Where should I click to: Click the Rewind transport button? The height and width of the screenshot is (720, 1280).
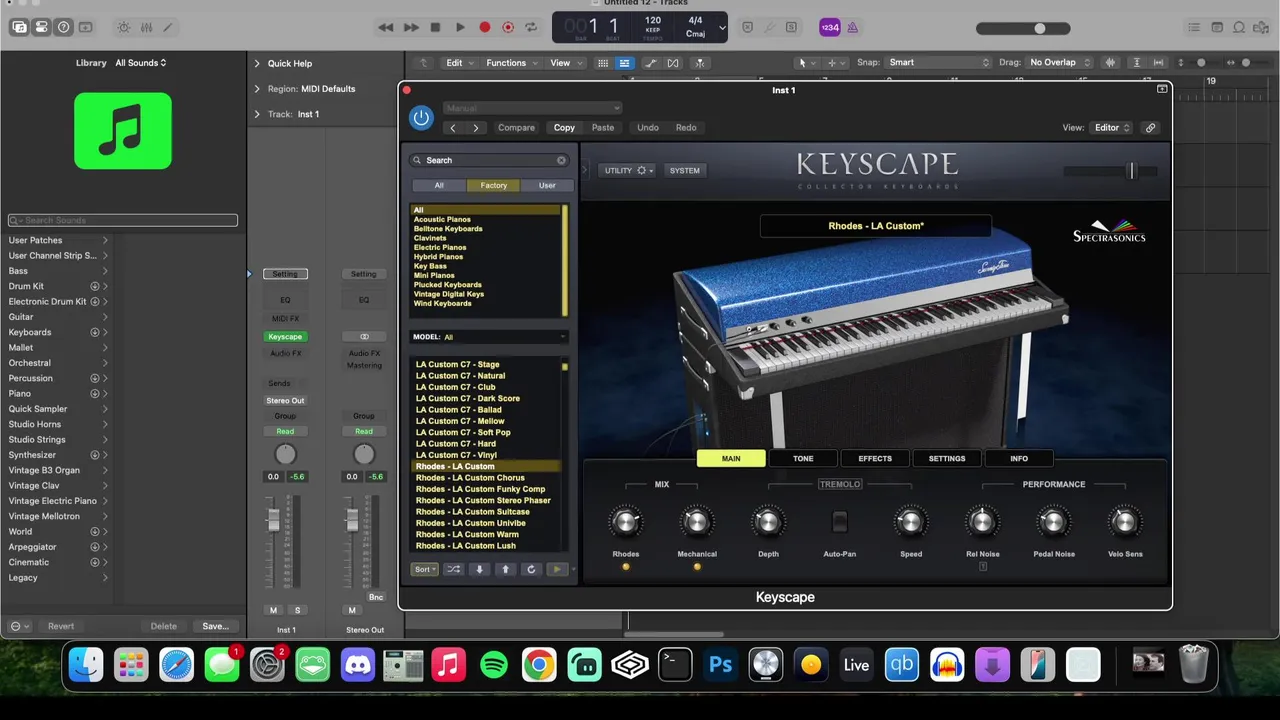click(385, 27)
